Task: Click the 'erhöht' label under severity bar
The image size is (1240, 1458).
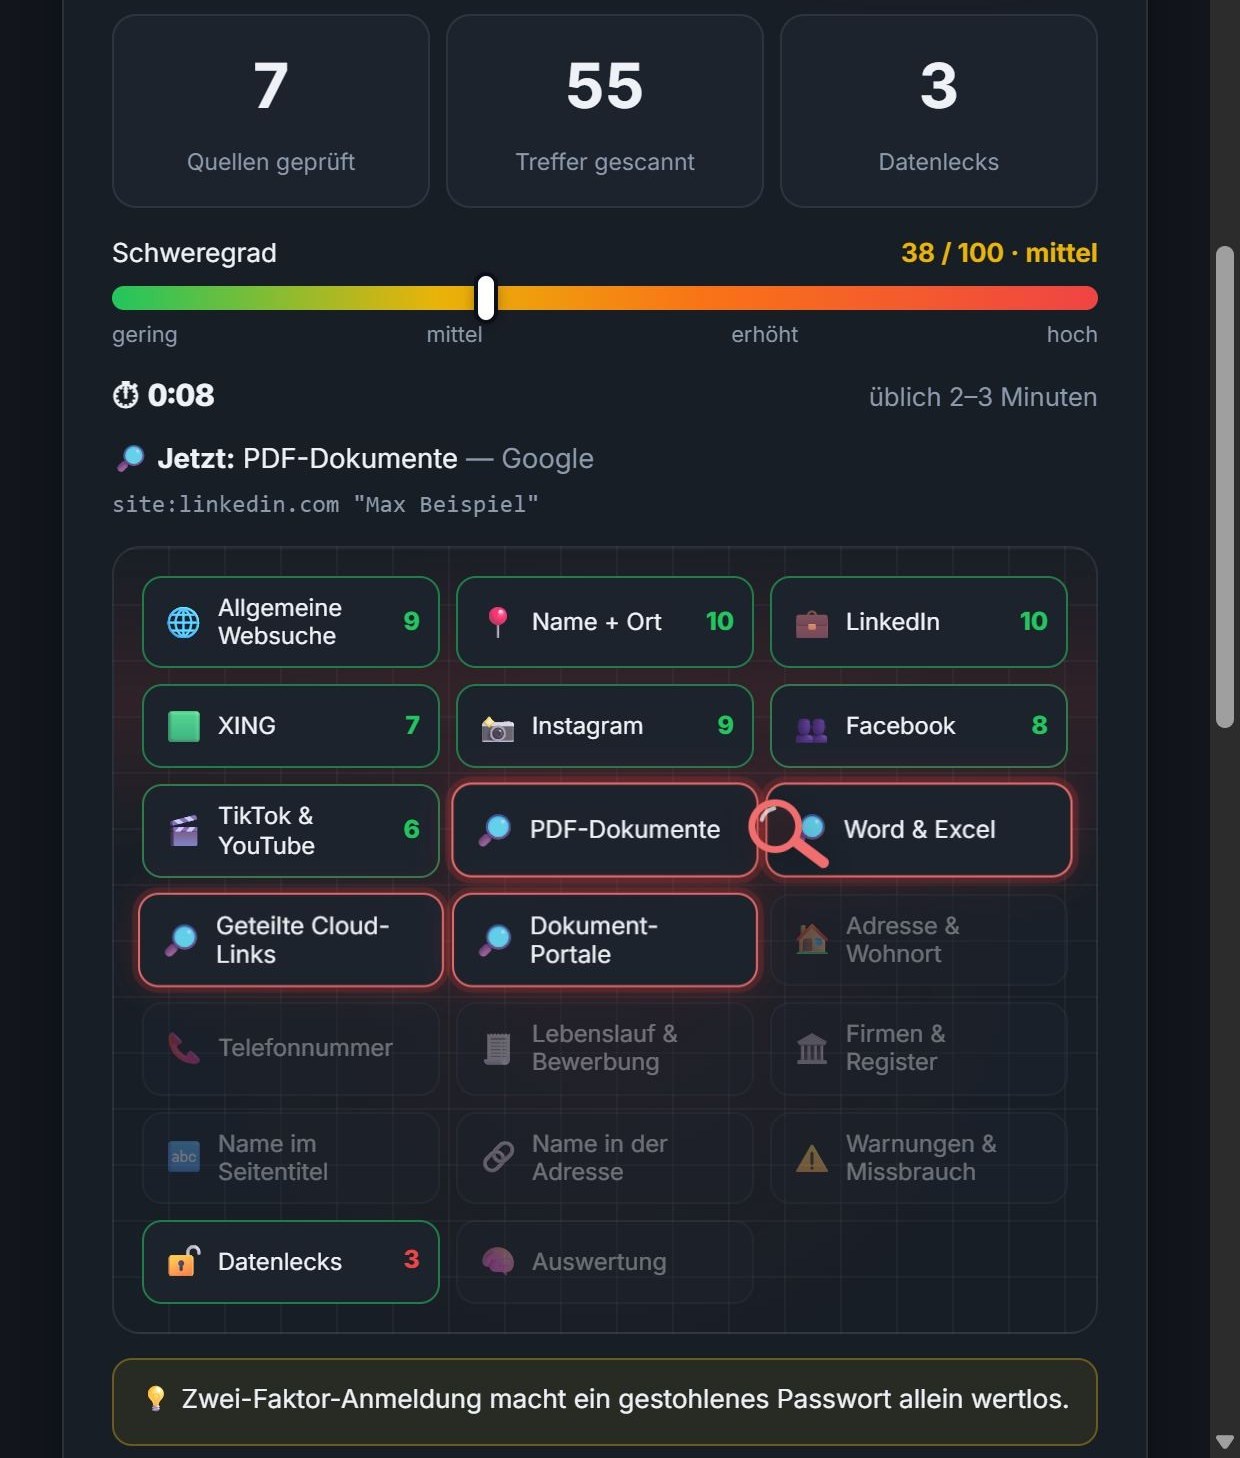Action: pos(764,335)
